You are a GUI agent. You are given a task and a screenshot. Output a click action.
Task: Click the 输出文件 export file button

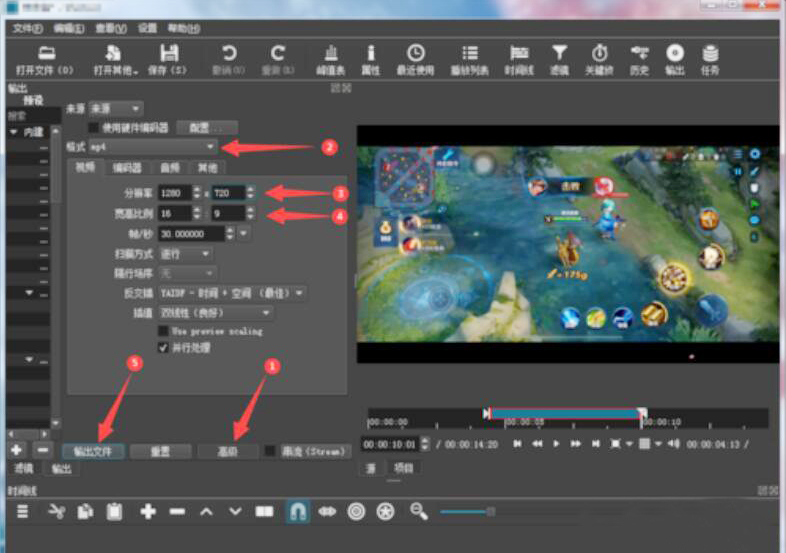[x=93, y=451]
